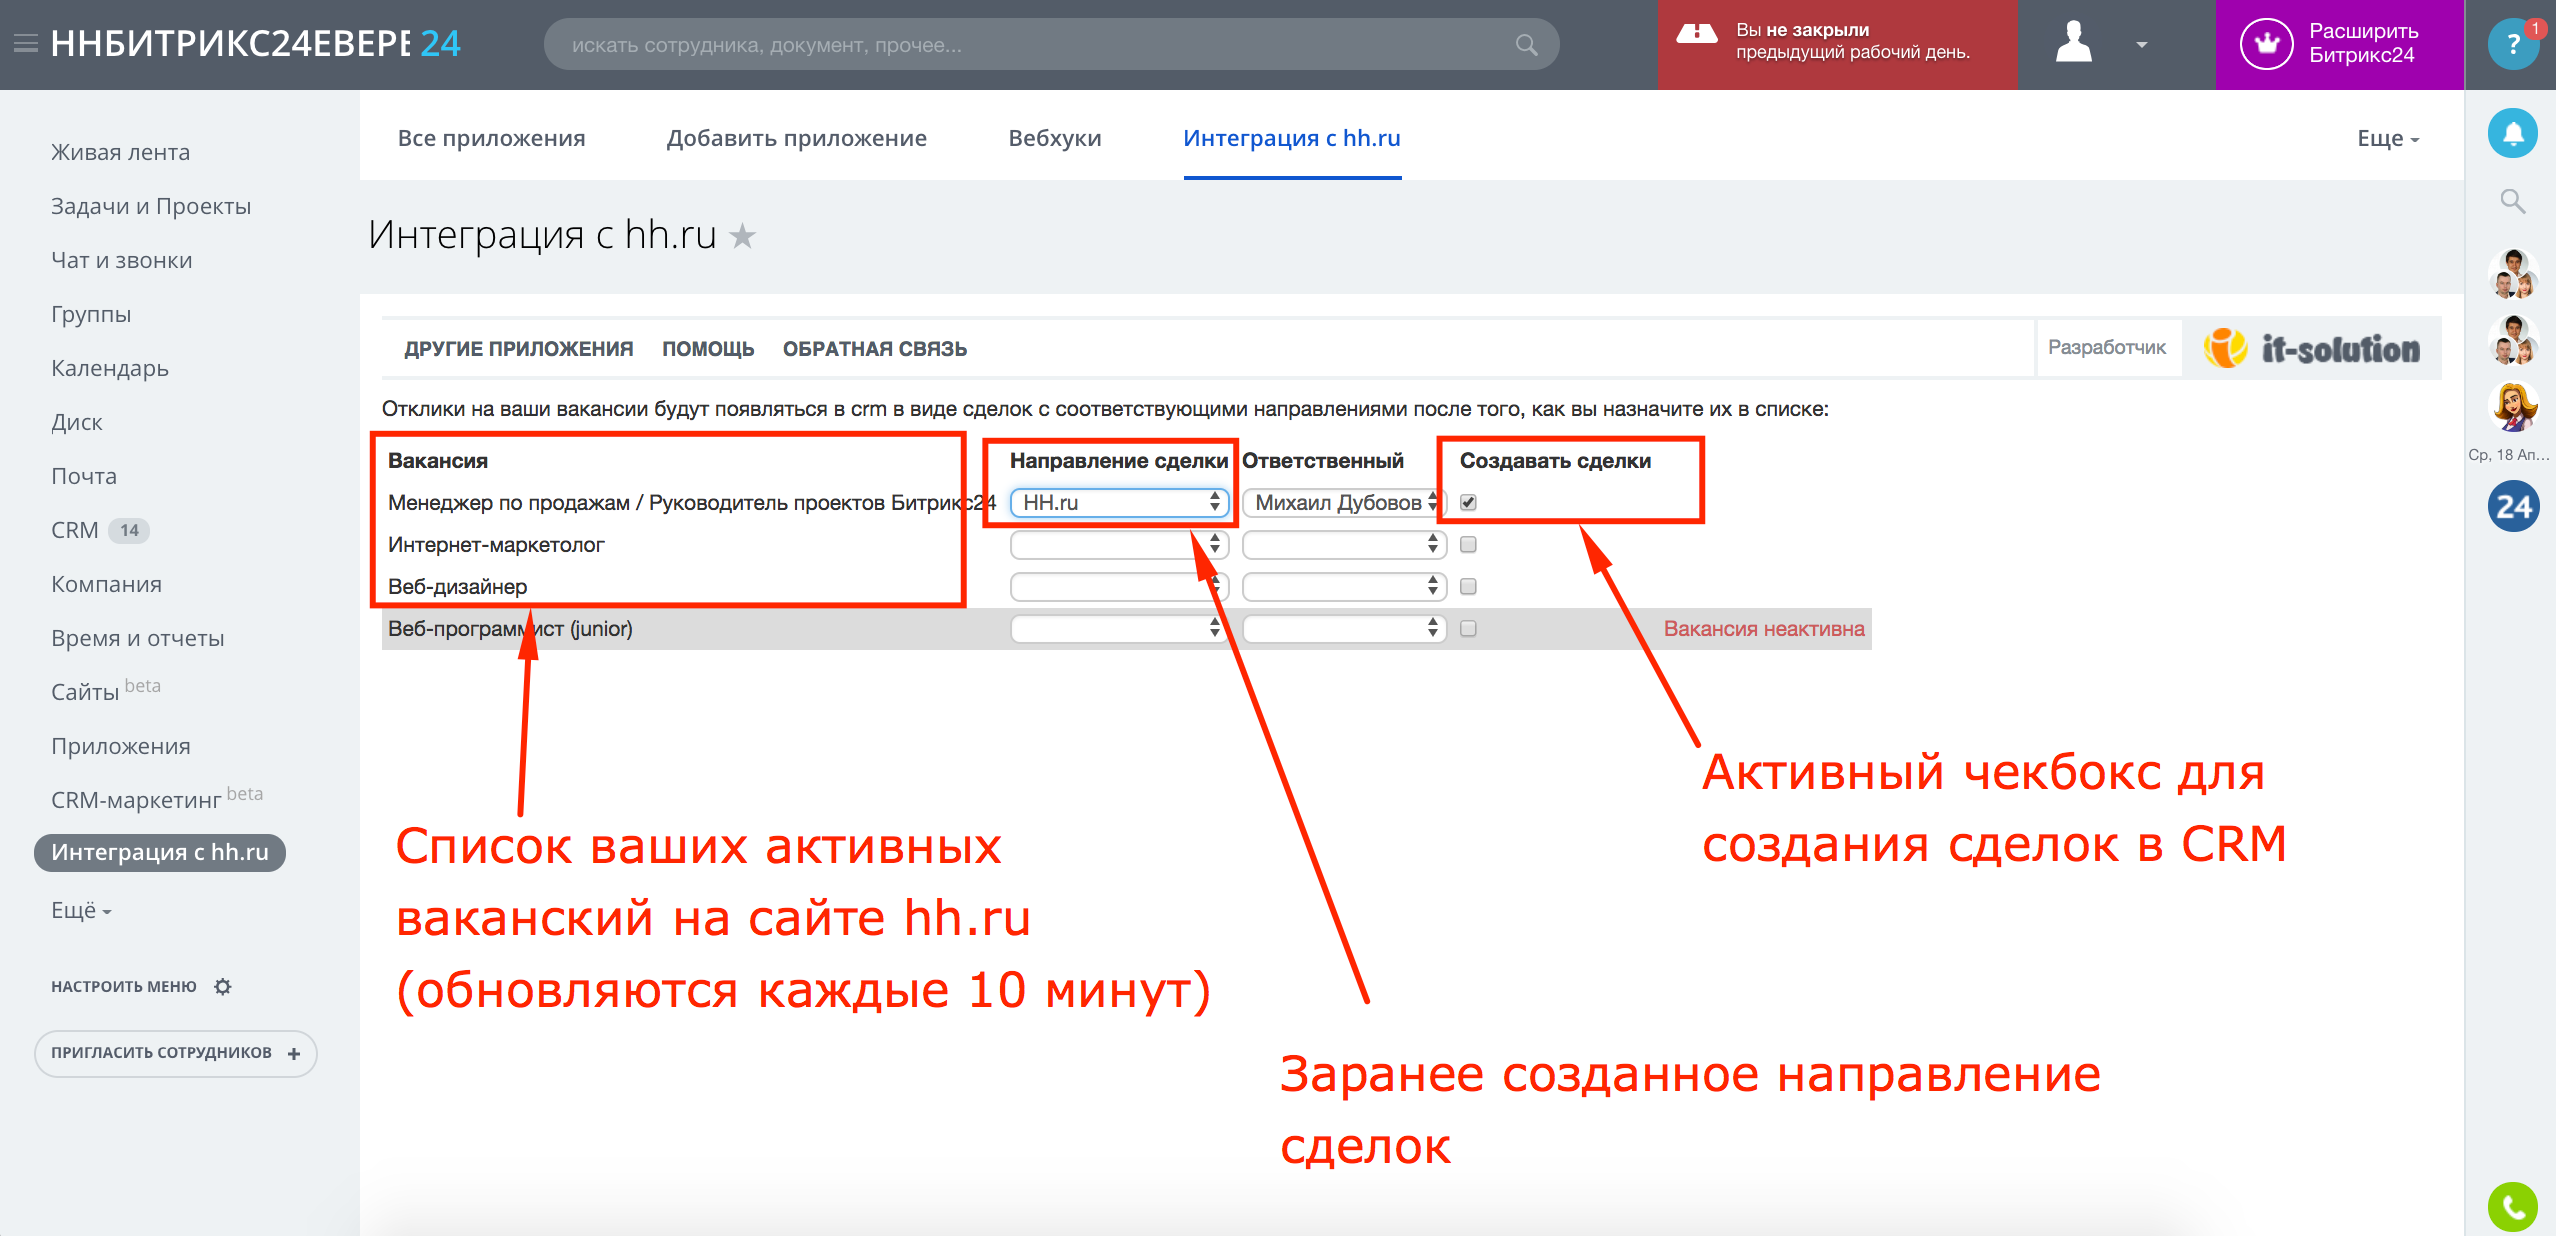
Task: Enable create deals for Веб-дизайнер
Action: tap(1468, 586)
